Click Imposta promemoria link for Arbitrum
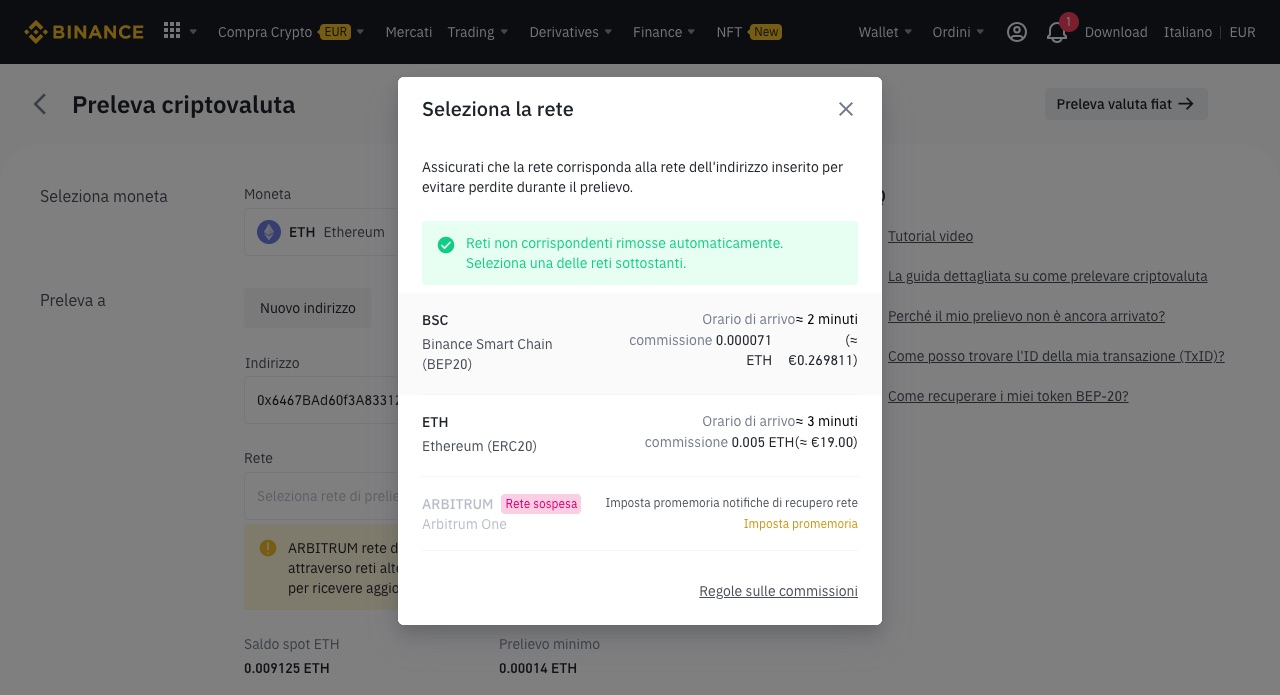The height and width of the screenshot is (695, 1280). tap(800, 524)
